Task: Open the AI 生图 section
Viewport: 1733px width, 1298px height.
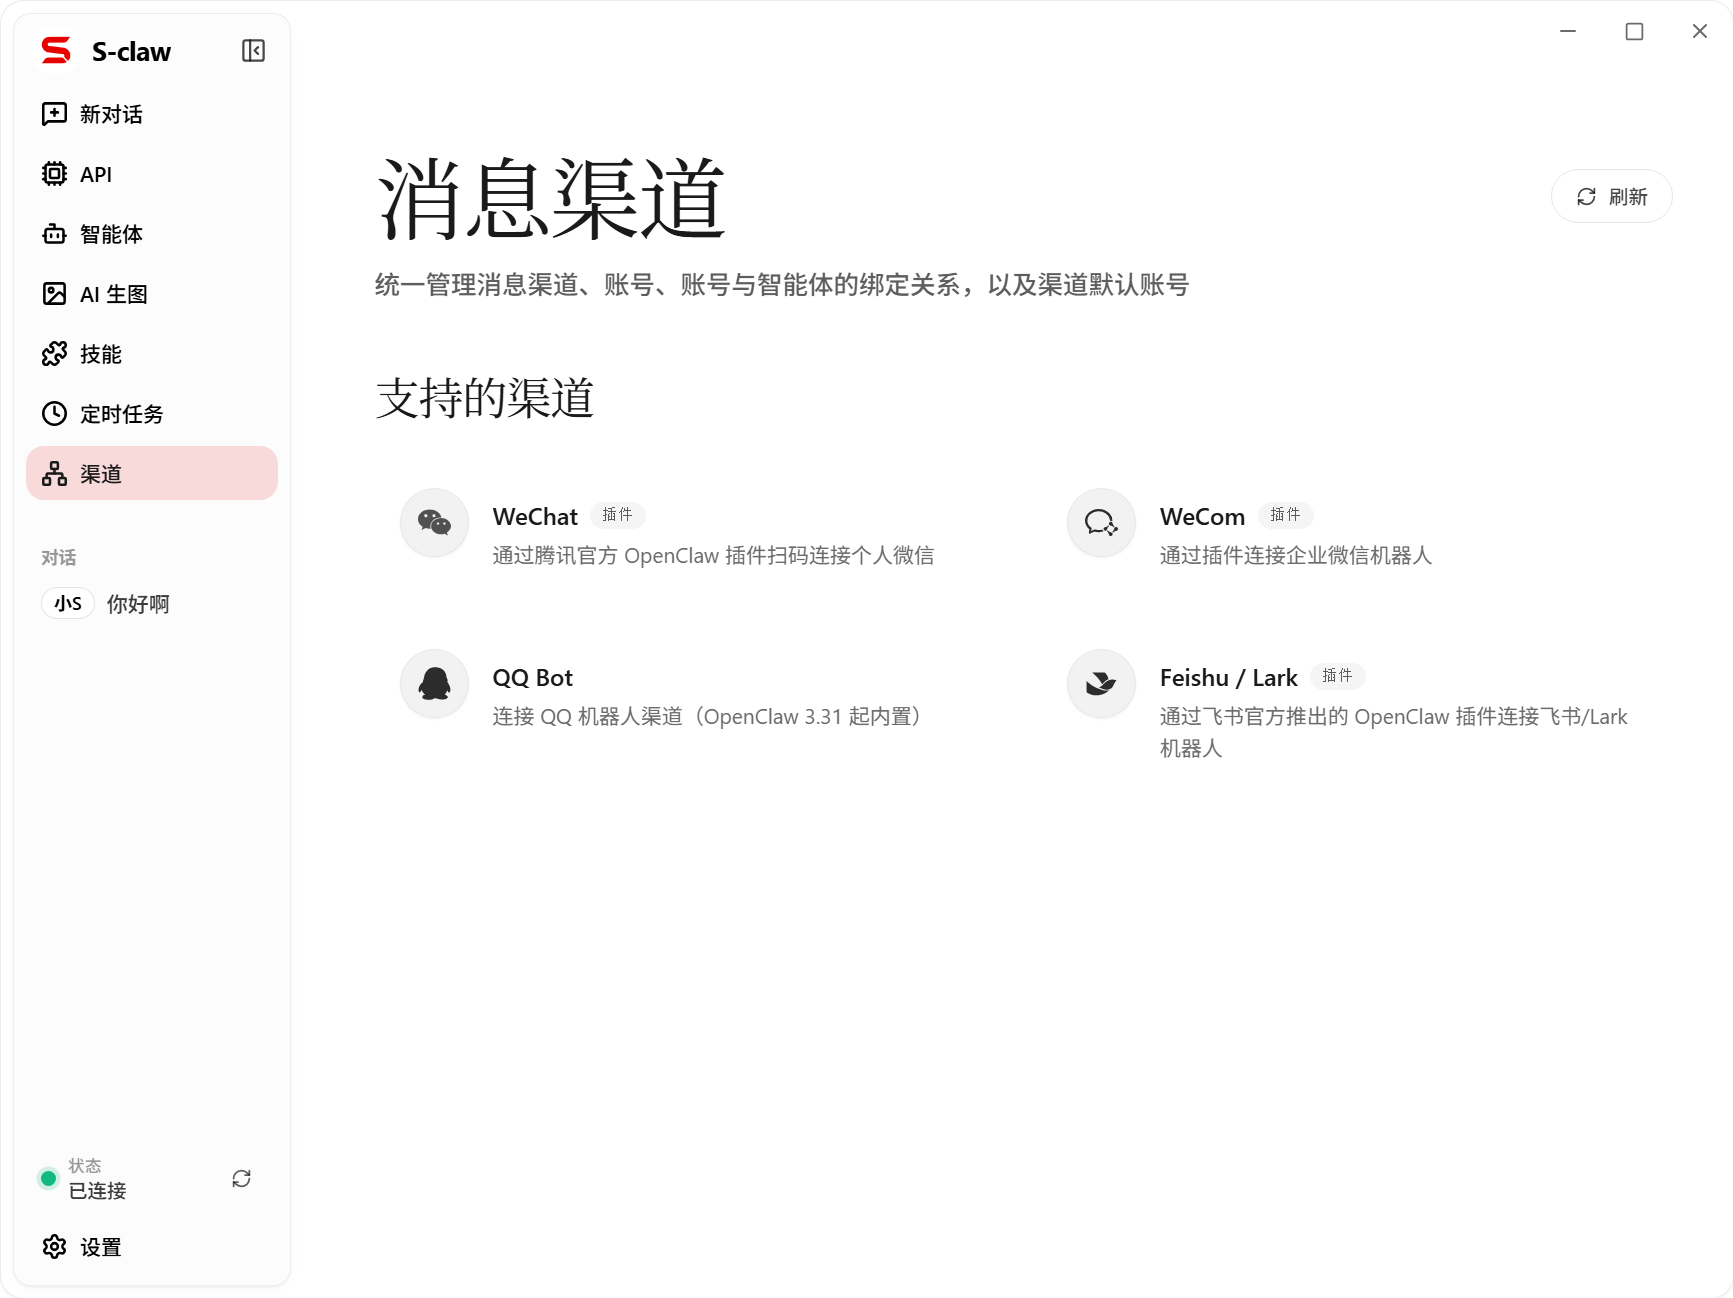Action: pos(152,294)
